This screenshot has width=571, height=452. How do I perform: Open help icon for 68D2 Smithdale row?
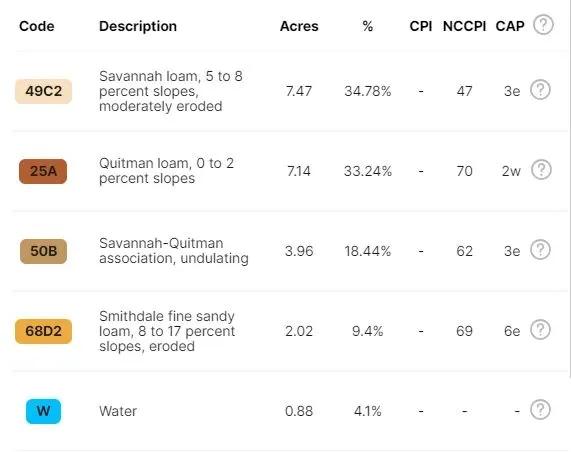pos(540,329)
